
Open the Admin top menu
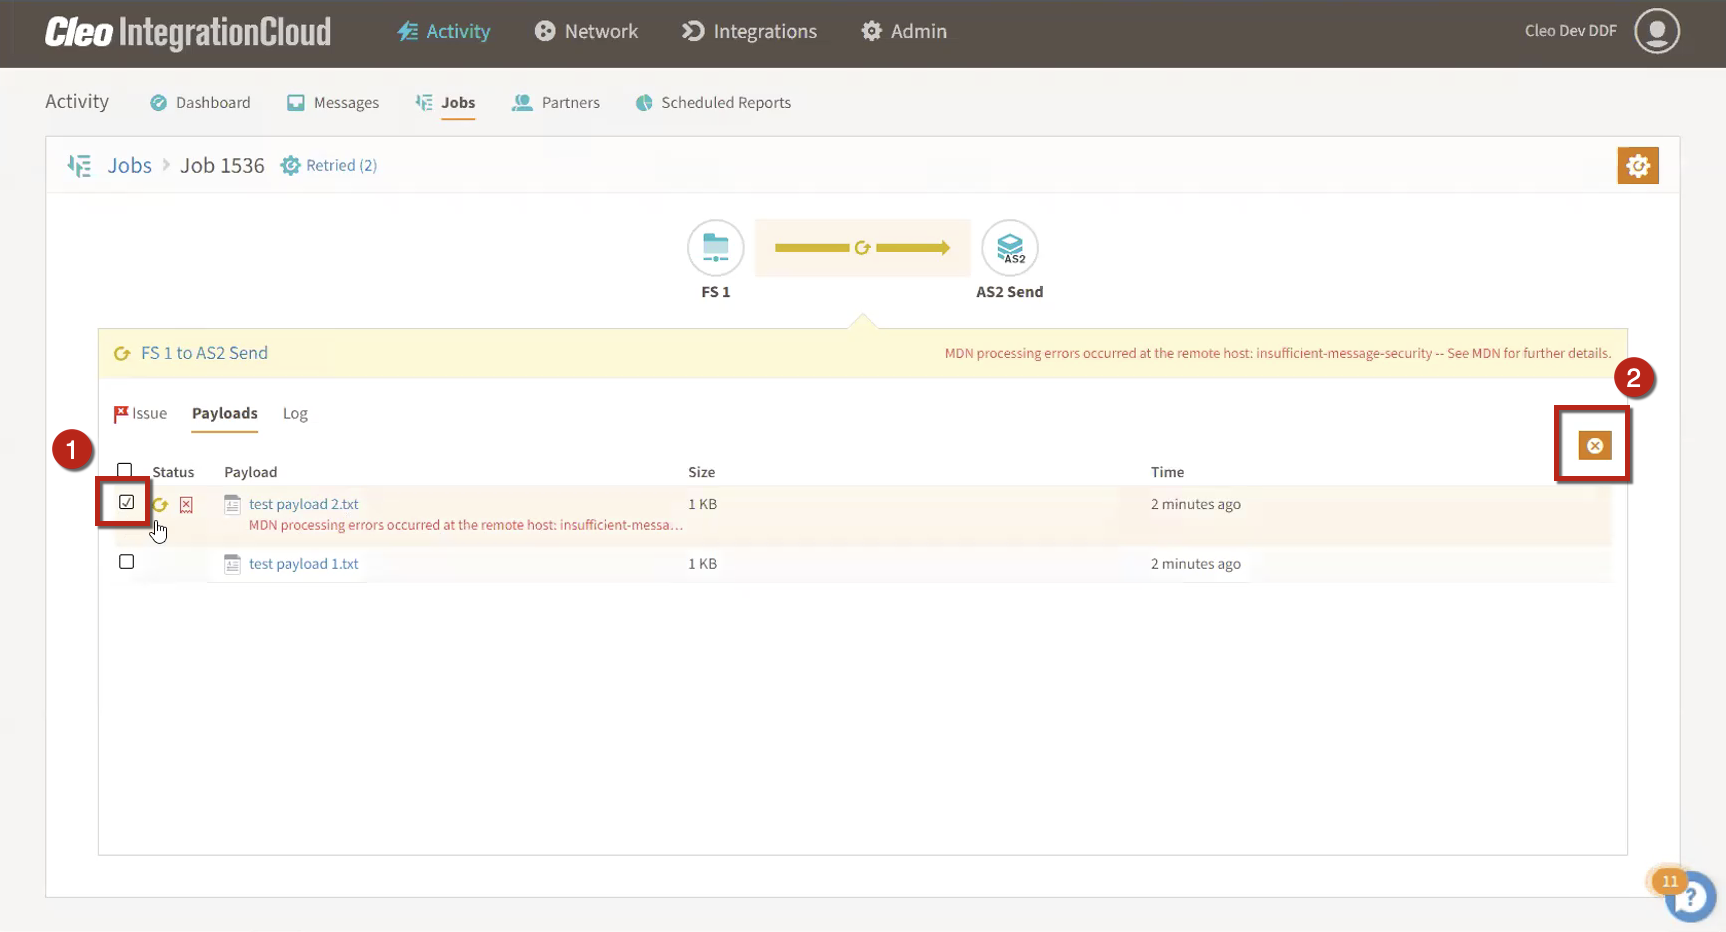tap(904, 31)
